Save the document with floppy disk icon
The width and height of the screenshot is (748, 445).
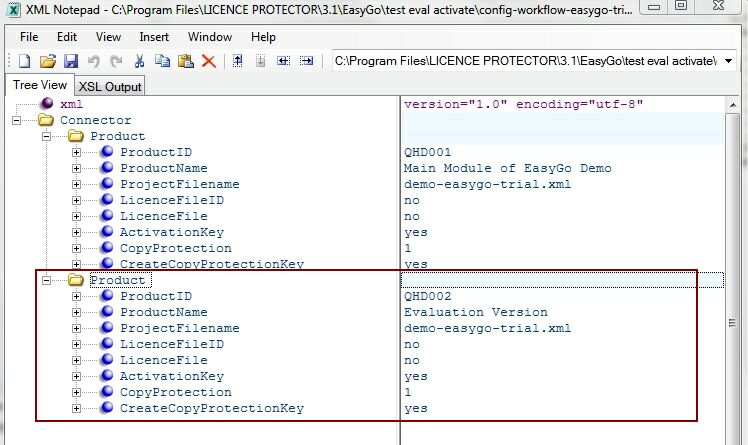click(x=71, y=61)
